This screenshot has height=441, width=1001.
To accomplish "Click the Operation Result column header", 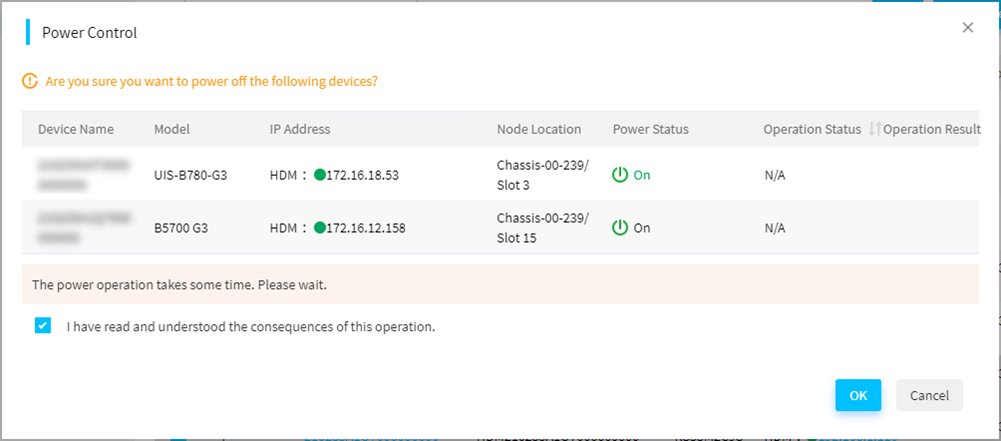I will click(931, 130).
